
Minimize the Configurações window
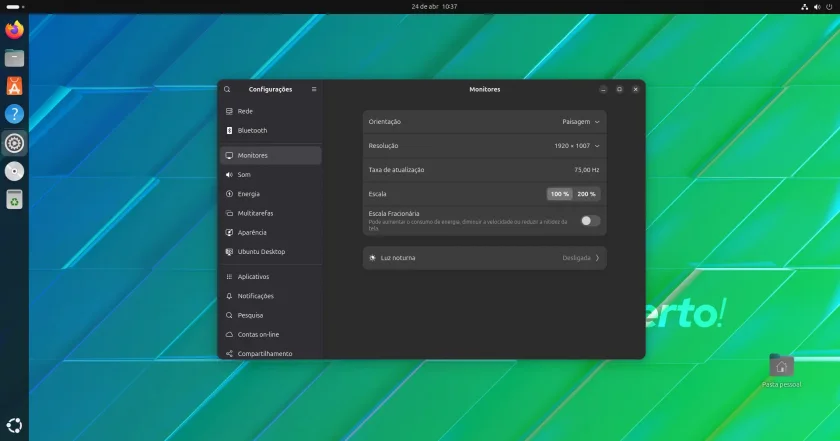pos(603,89)
